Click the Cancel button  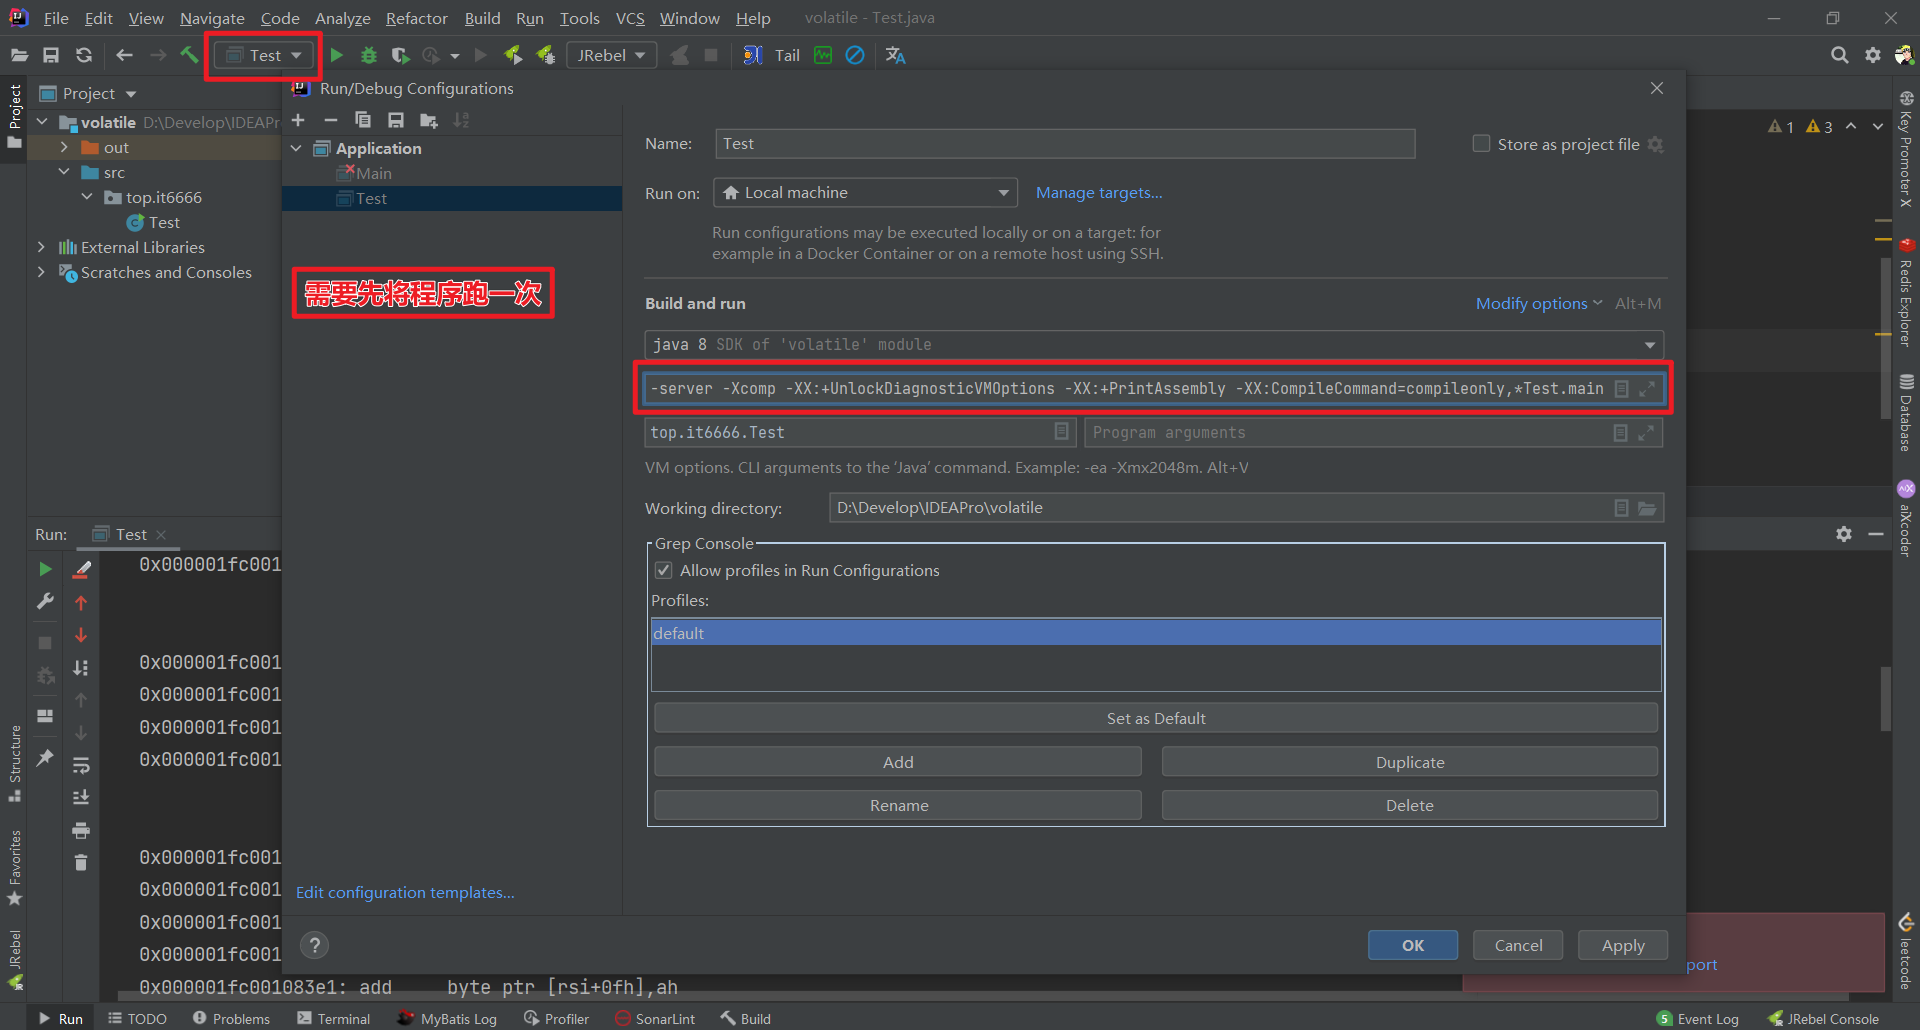pyautogui.click(x=1518, y=945)
